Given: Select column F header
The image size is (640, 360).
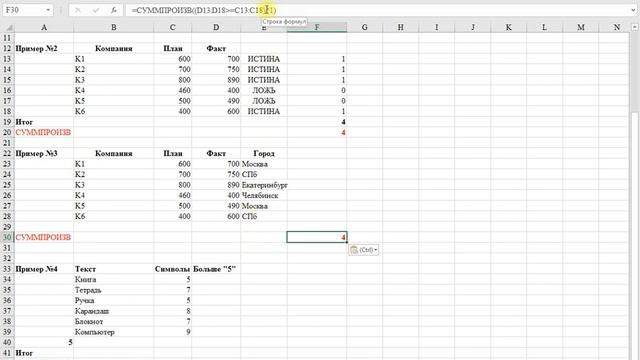Looking at the screenshot, I should 317,27.
